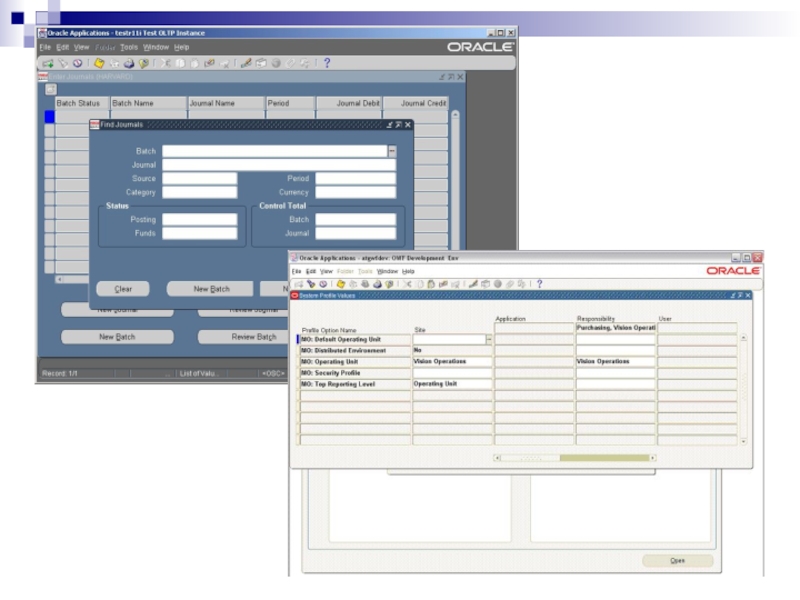Click Find flashlight icon in testr11i toolbar
Viewport: 800px width, 600px height.
click(x=63, y=63)
